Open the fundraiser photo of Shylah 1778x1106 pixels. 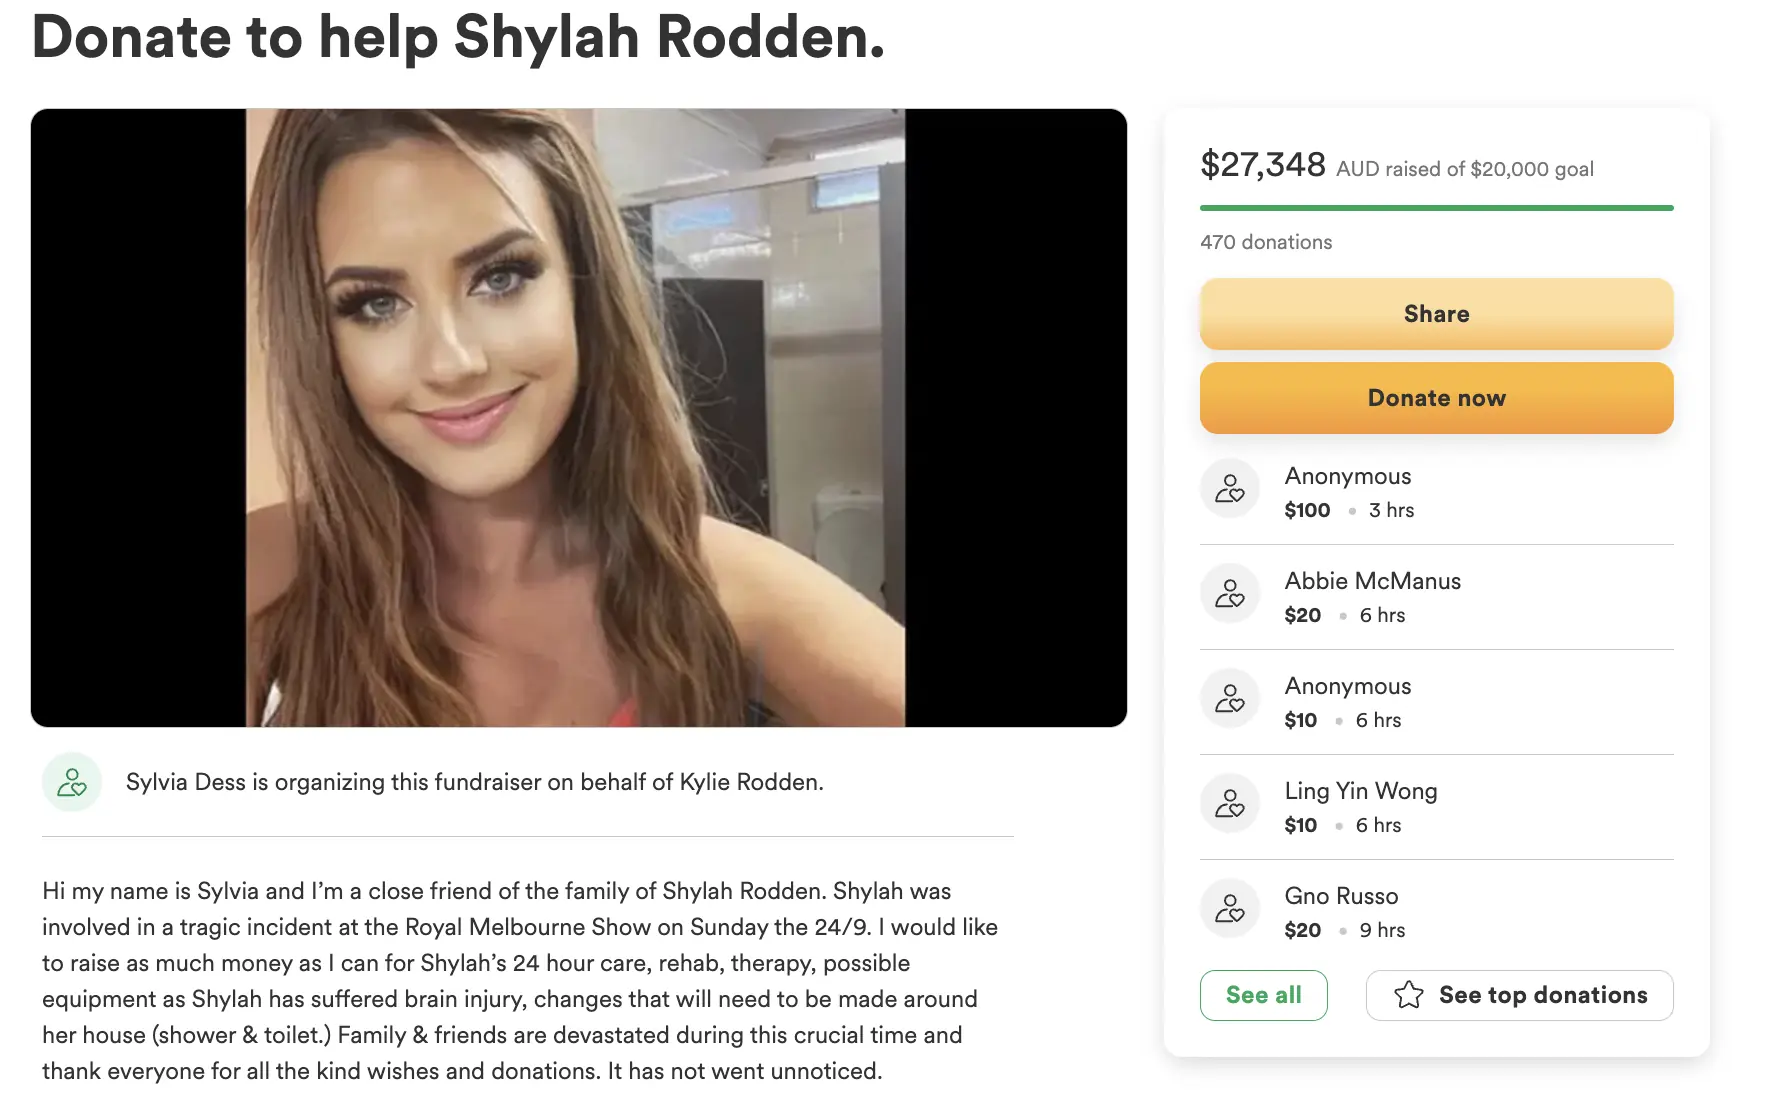(x=579, y=418)
